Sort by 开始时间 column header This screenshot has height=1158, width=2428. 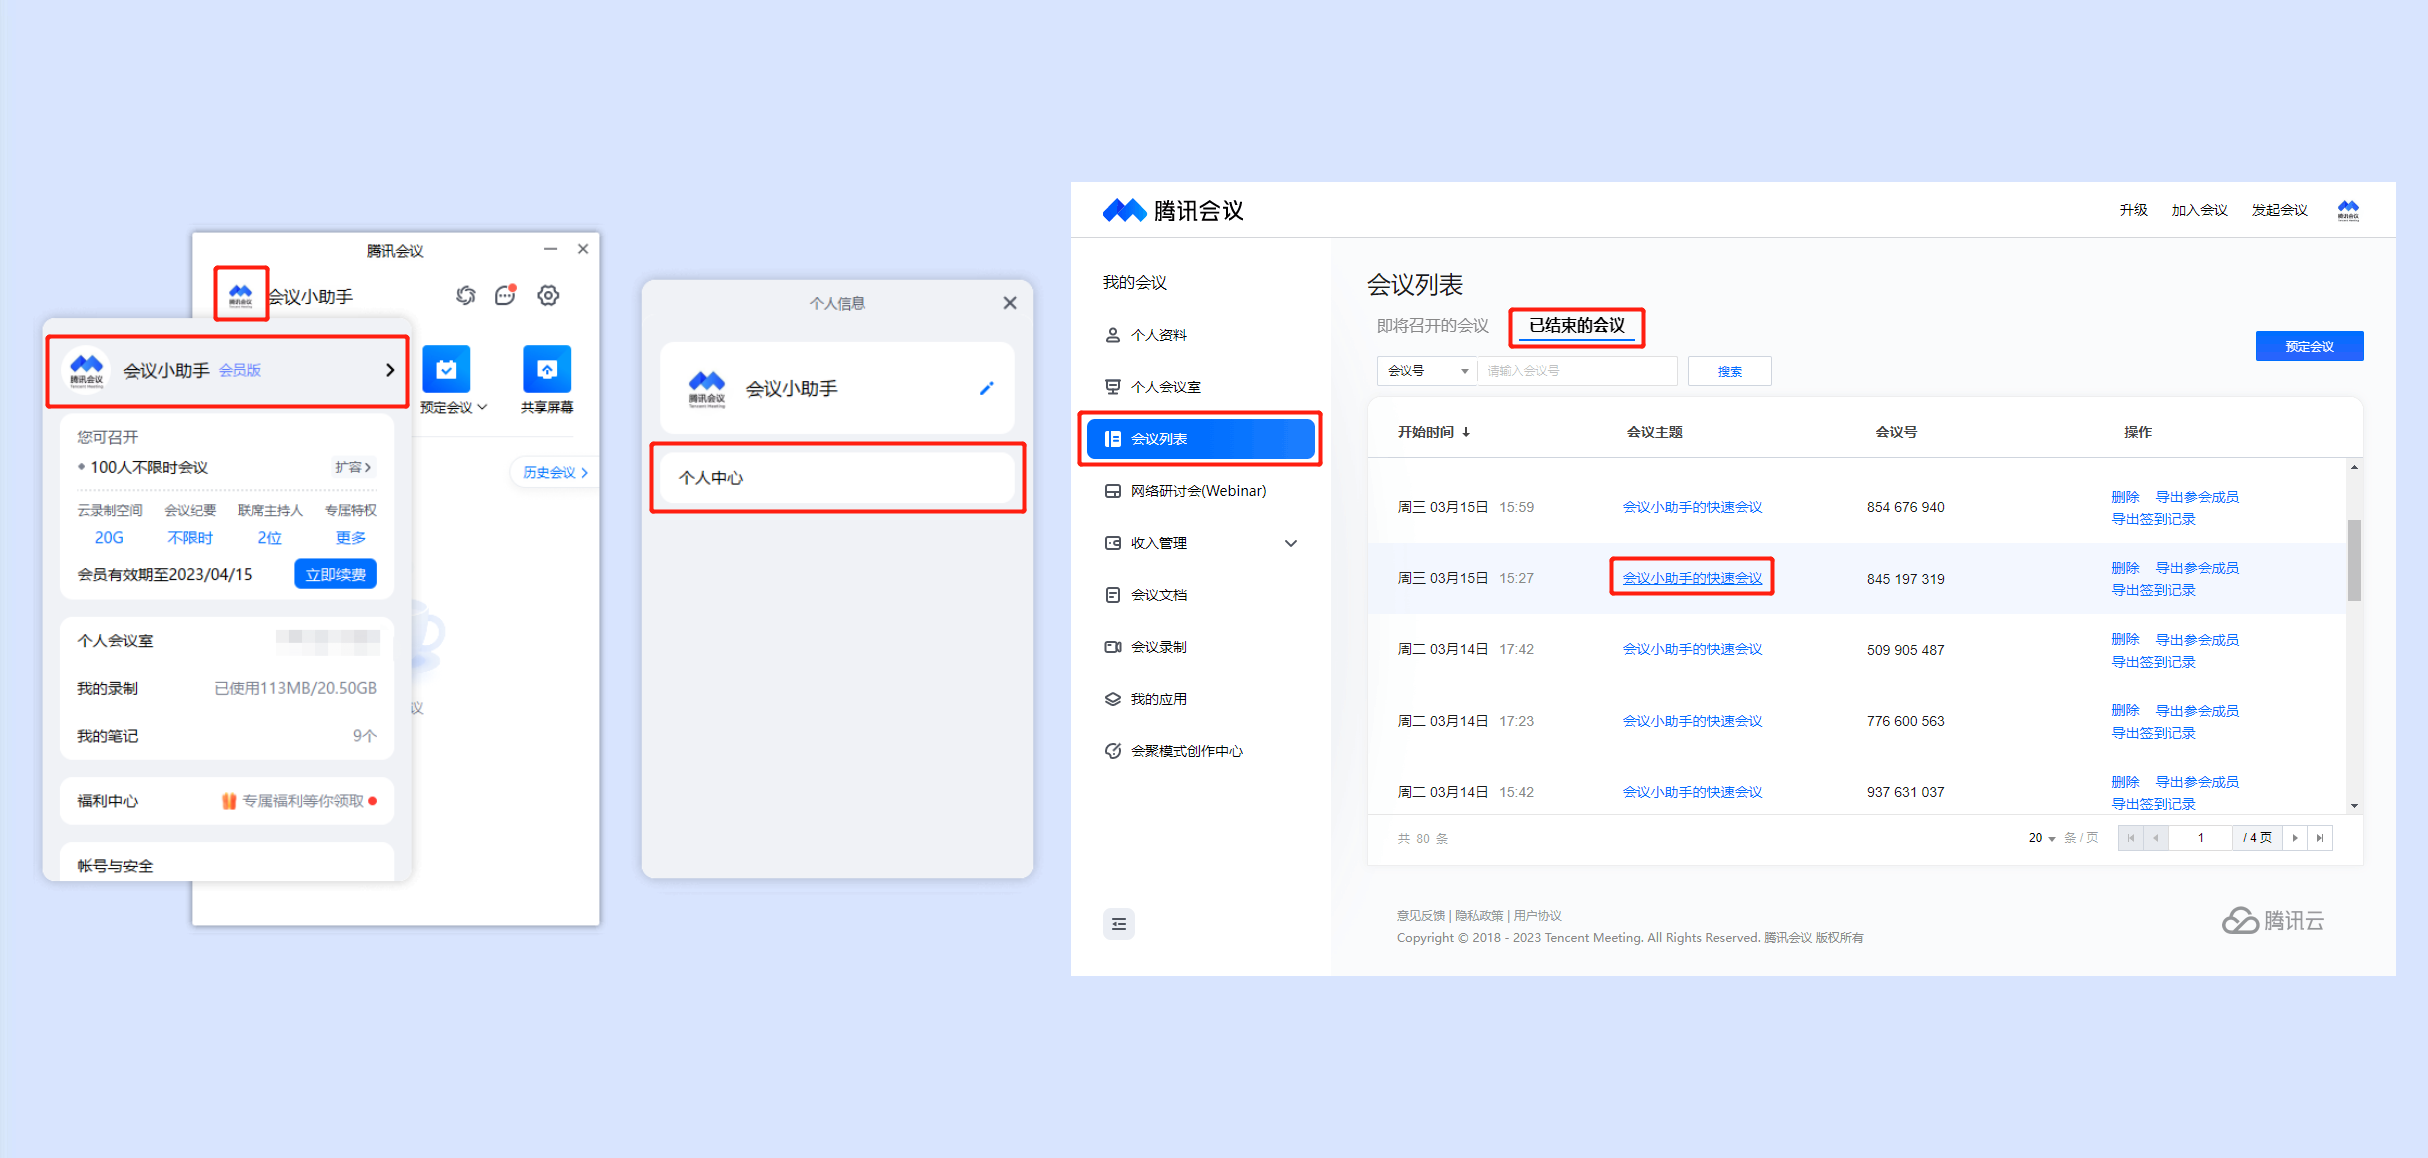1433,432
